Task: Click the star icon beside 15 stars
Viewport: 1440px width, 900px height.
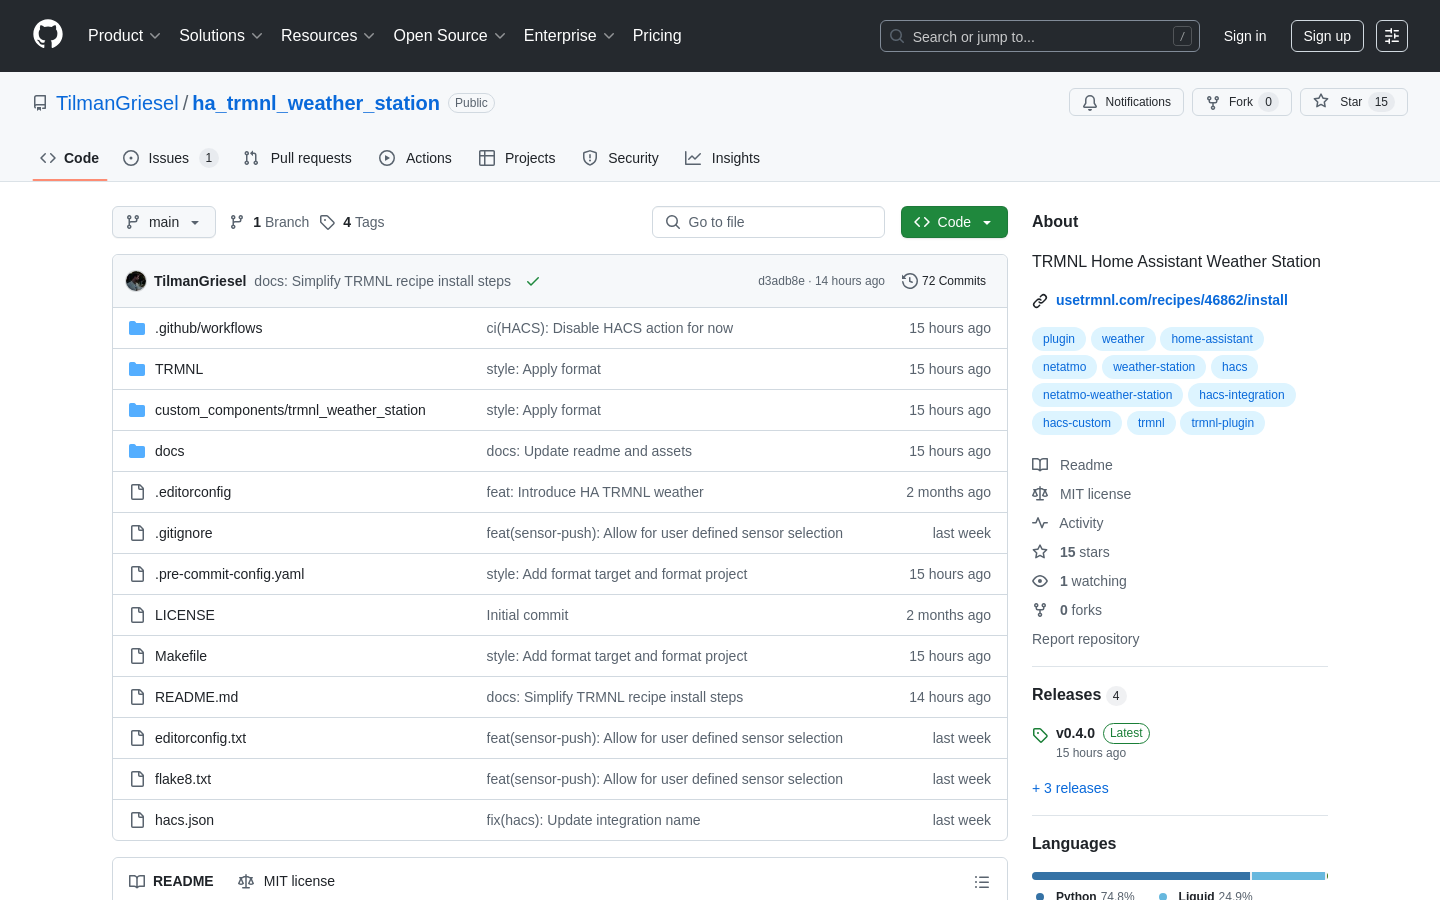Action: tap(1040, 552)
